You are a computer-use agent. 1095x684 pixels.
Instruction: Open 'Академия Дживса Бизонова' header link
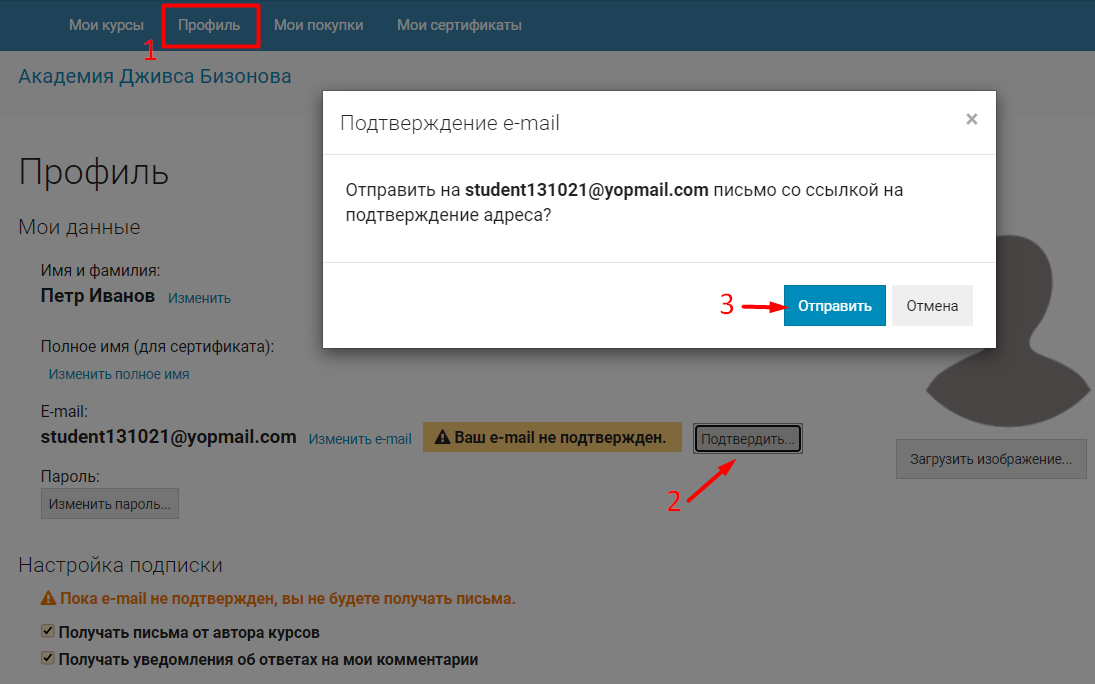click(x=155, y=76)
